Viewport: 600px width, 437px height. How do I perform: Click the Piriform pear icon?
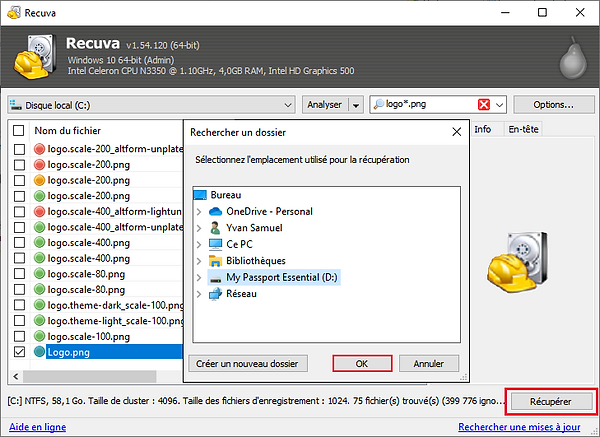(573, 58)
